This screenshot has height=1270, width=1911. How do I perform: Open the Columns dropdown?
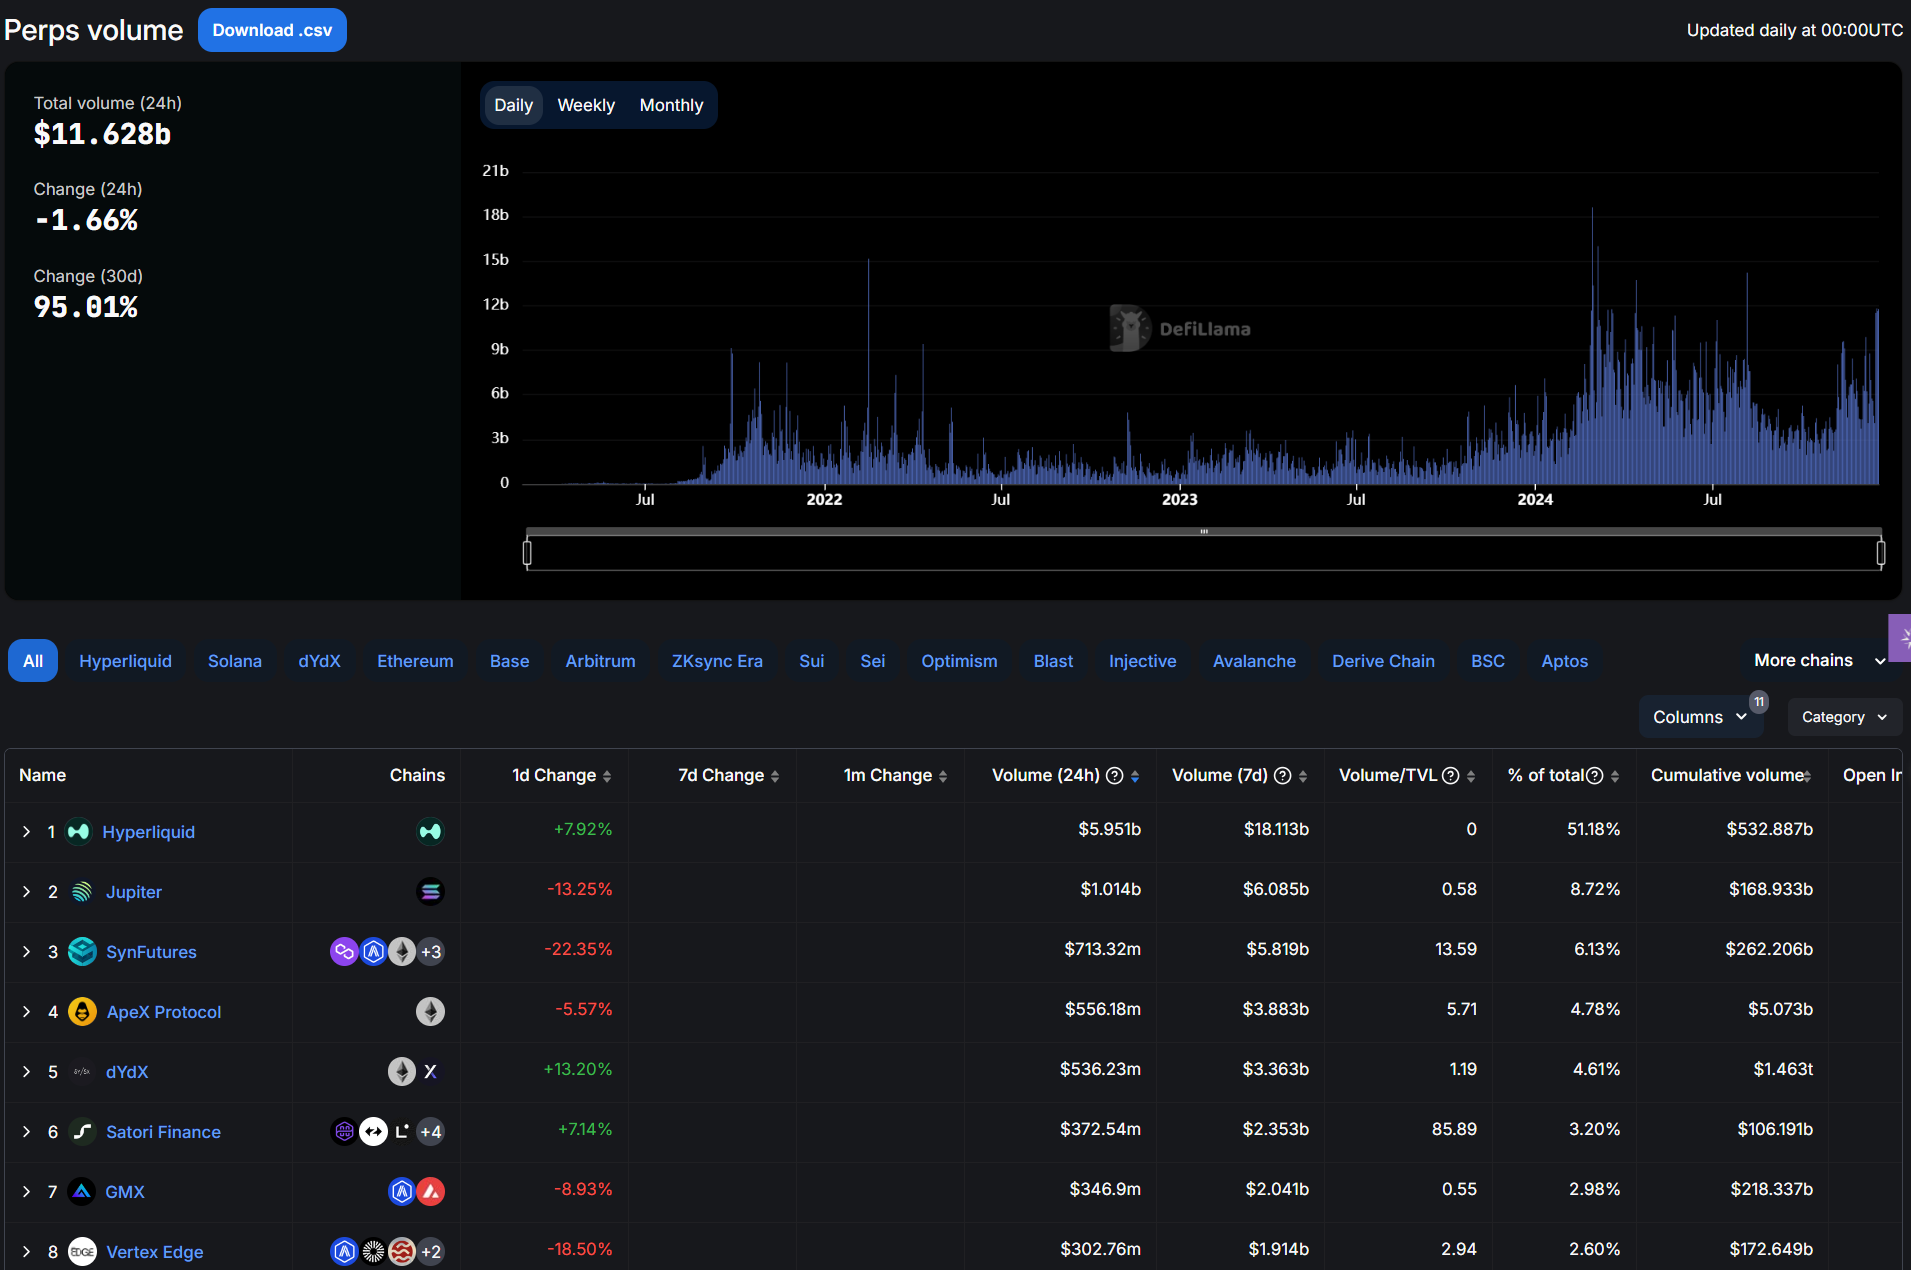click(x=1699, y=717)
